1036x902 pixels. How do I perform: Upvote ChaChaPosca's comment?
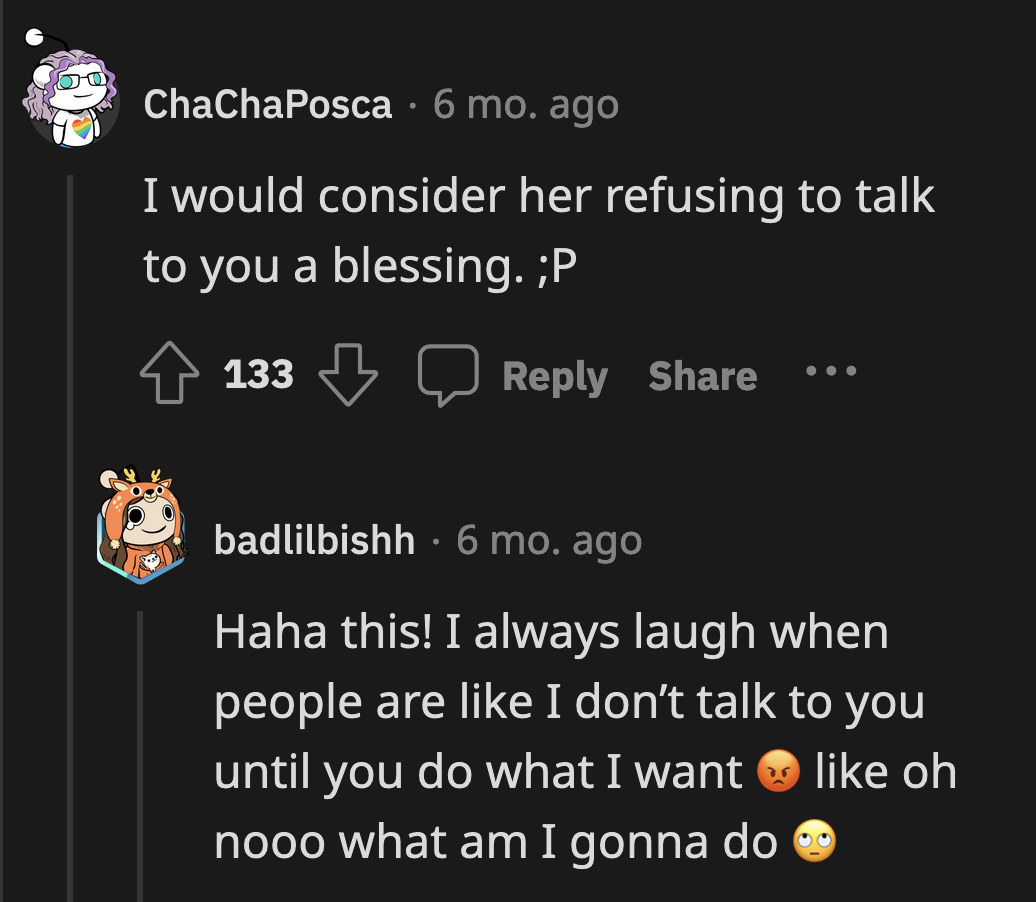[170, 375]
